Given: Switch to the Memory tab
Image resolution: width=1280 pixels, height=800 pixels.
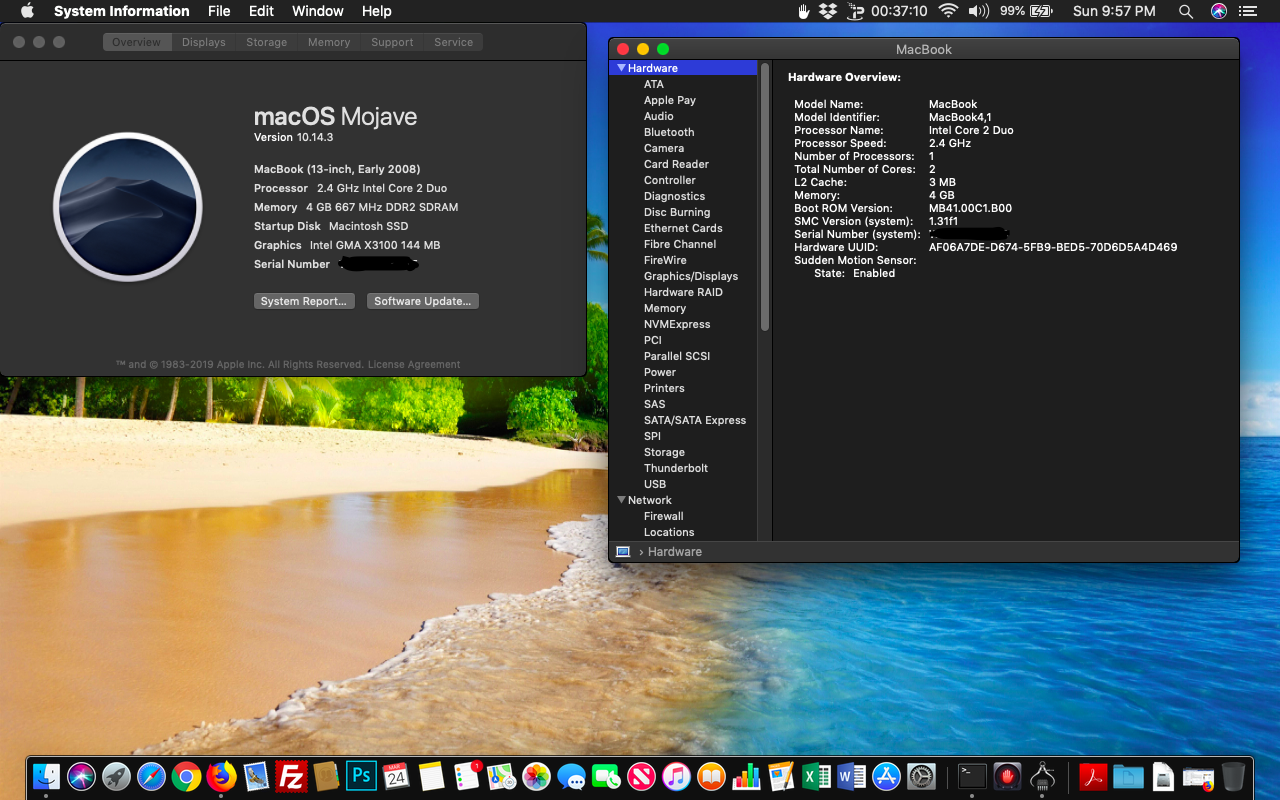Looking at the screenshot, I should tap(329, 42).
